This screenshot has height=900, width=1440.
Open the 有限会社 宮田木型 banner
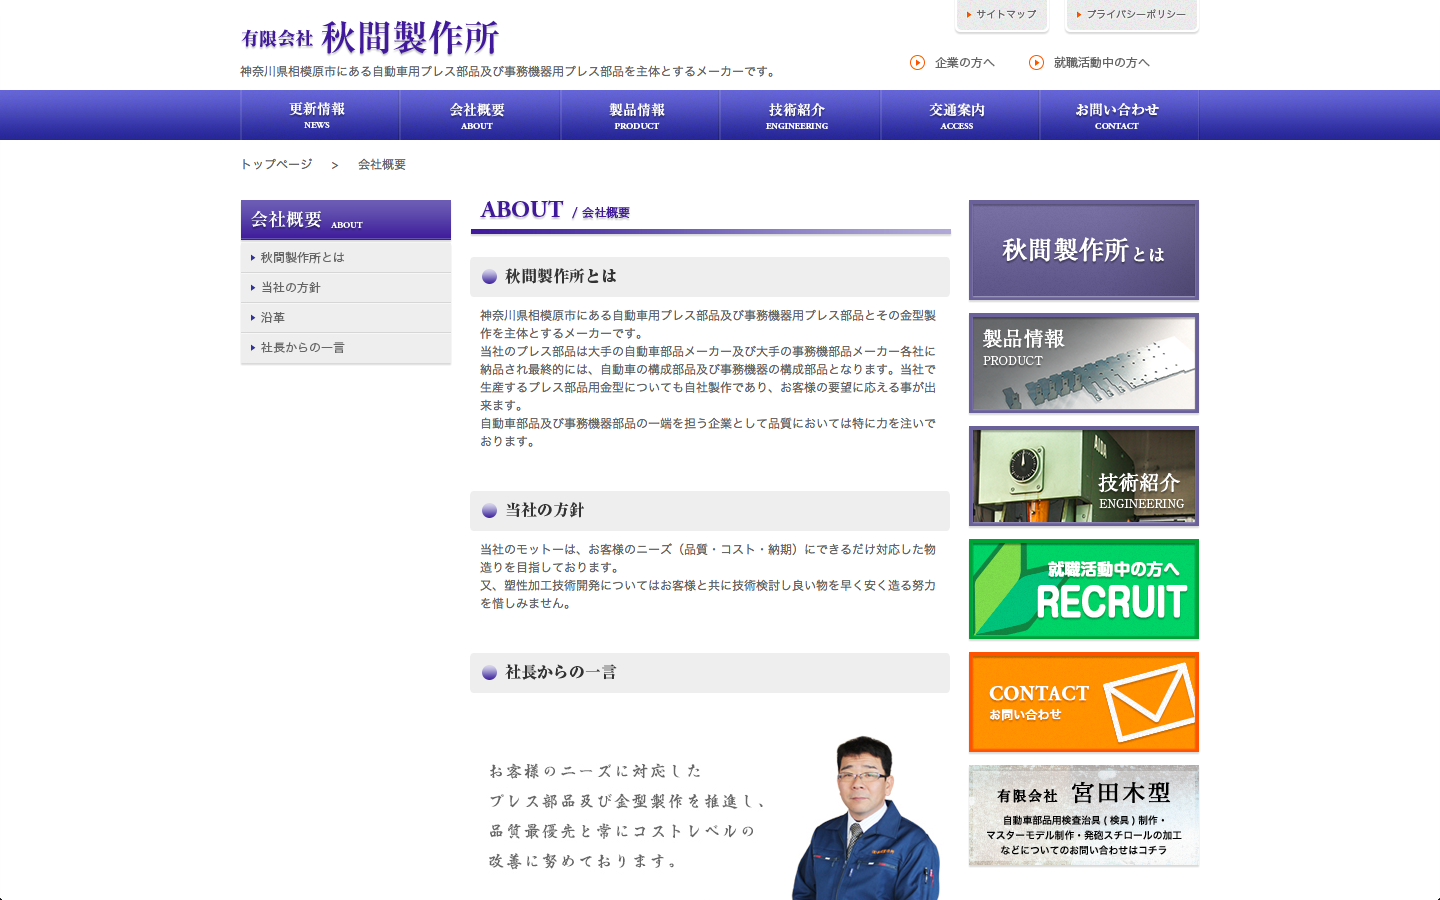pos(1084,815)
